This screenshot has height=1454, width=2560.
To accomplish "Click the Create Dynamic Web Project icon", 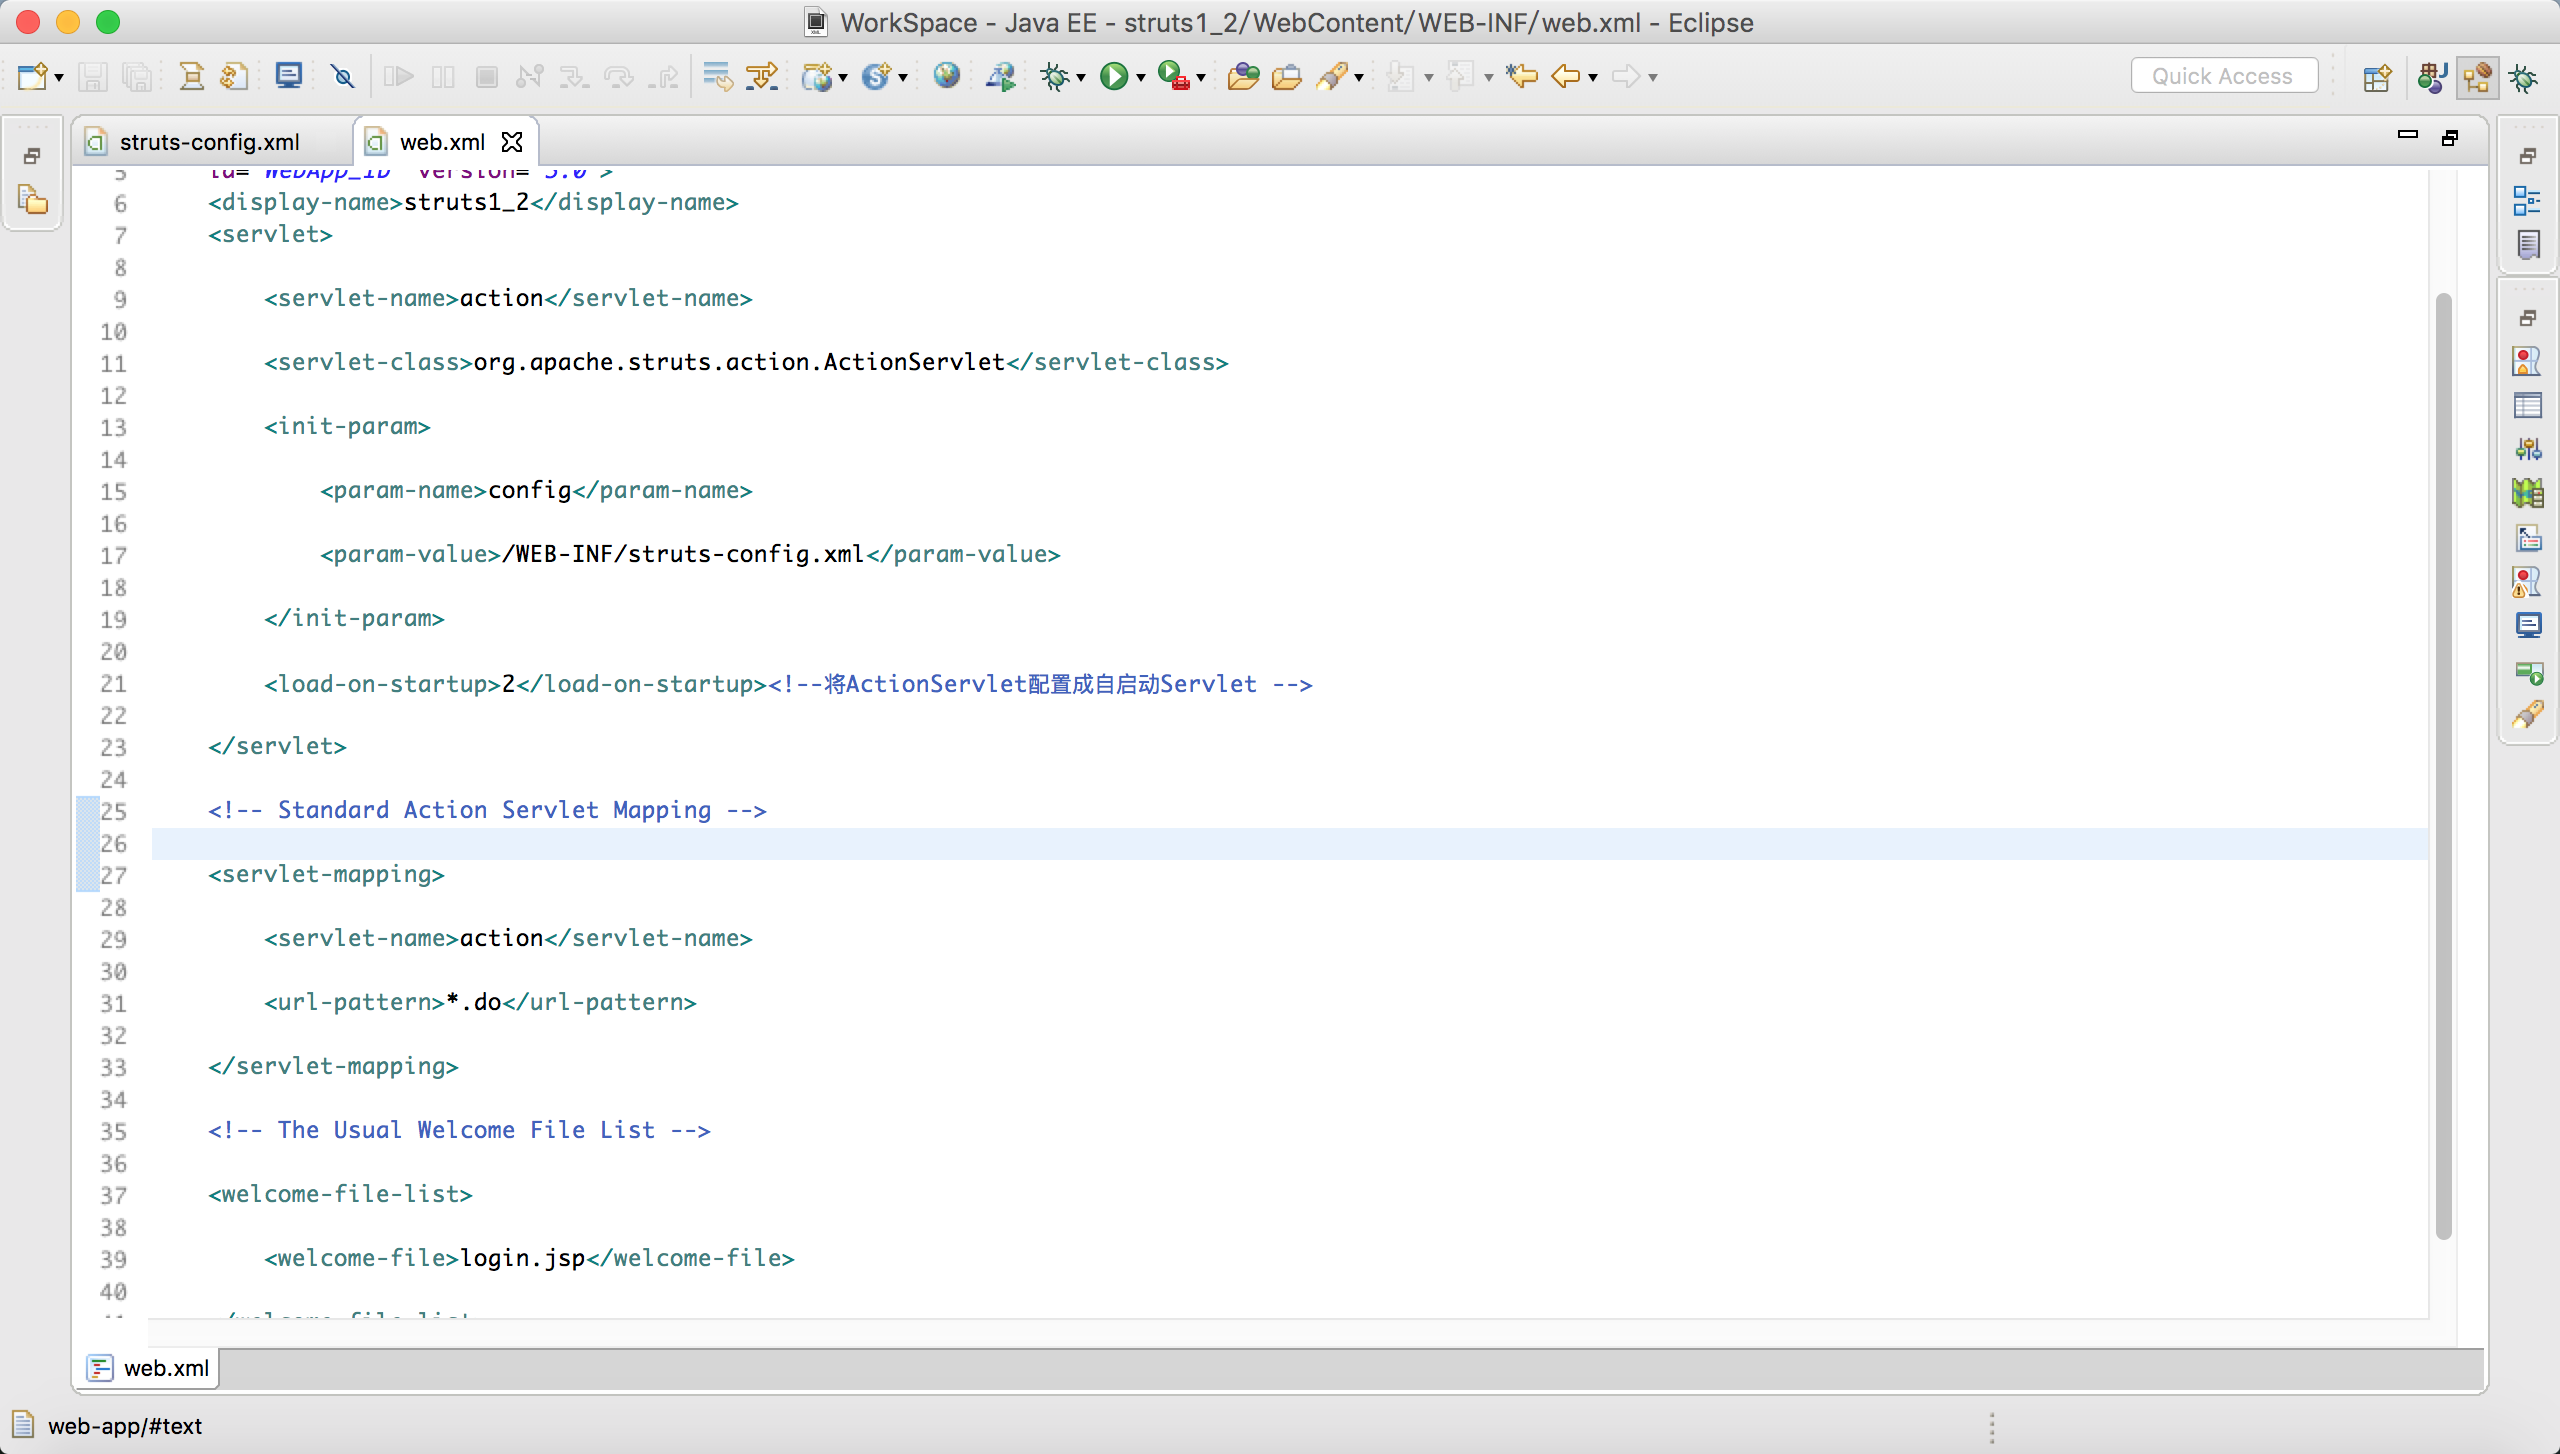I will point(817,77).
